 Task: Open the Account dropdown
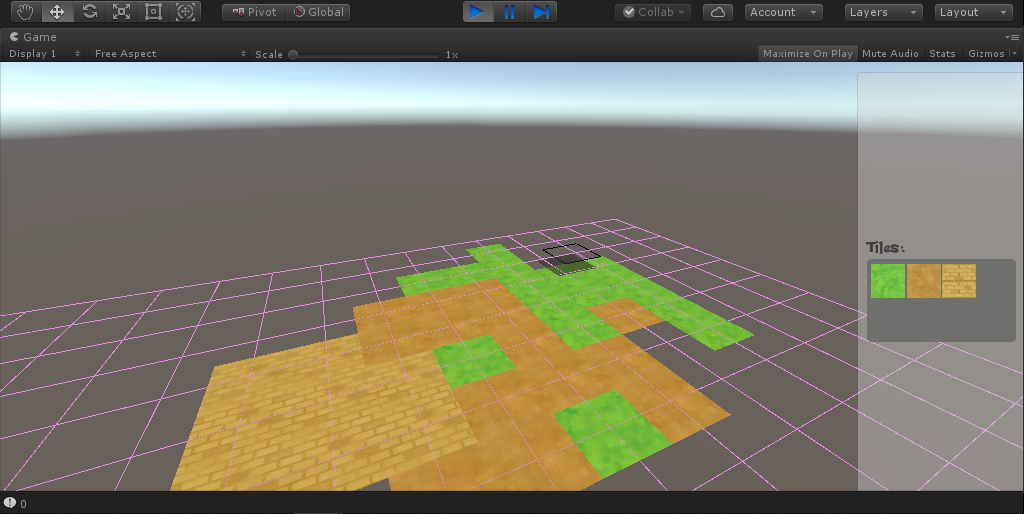(x=784, y=12)
